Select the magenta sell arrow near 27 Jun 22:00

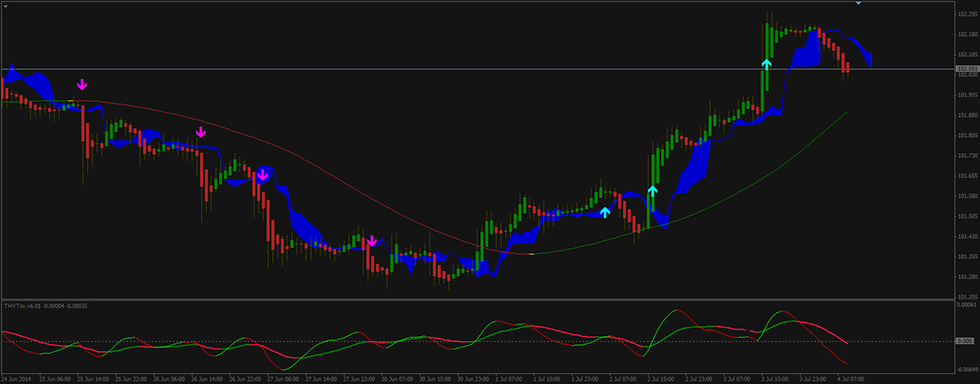[x=371, y=241]
